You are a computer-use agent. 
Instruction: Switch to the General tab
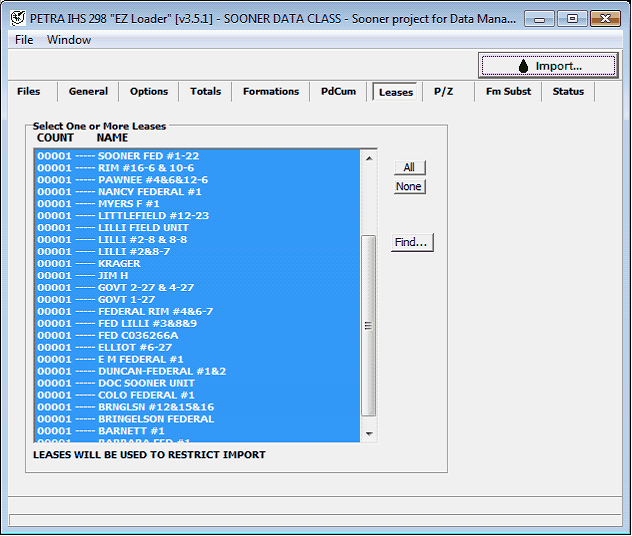[88, 91]
